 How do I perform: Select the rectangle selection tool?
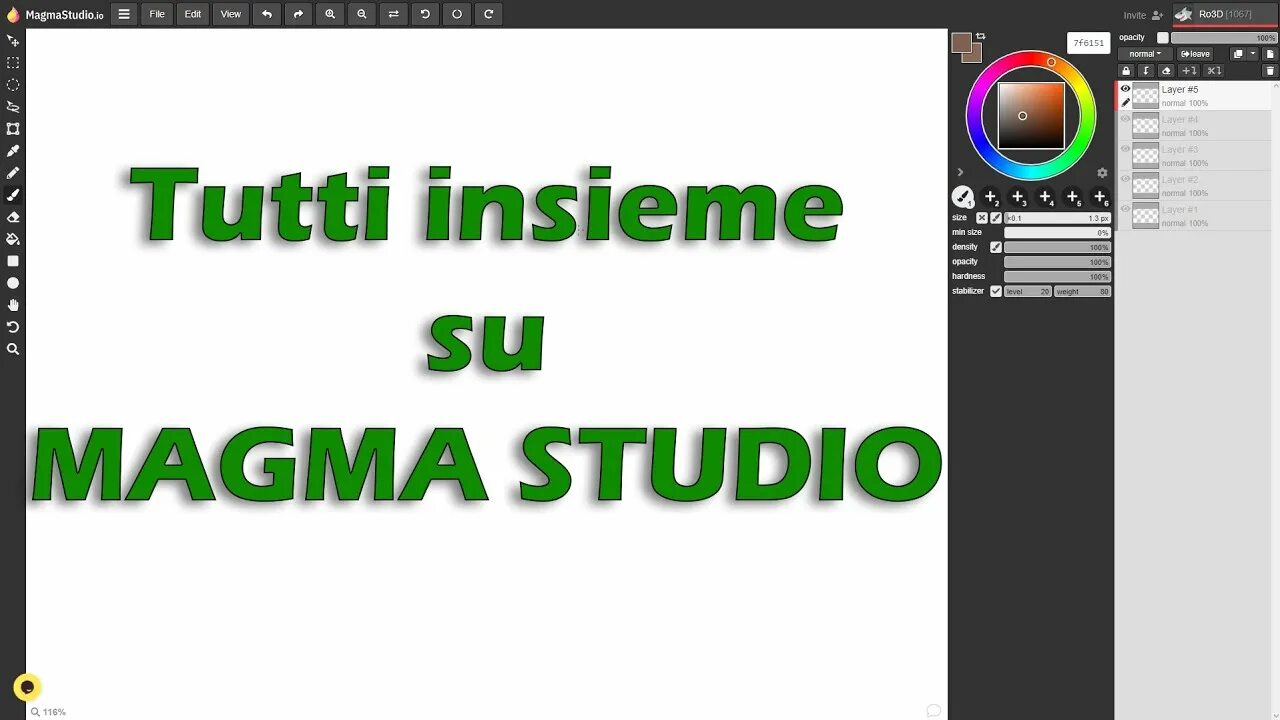[x=13, y=63]
